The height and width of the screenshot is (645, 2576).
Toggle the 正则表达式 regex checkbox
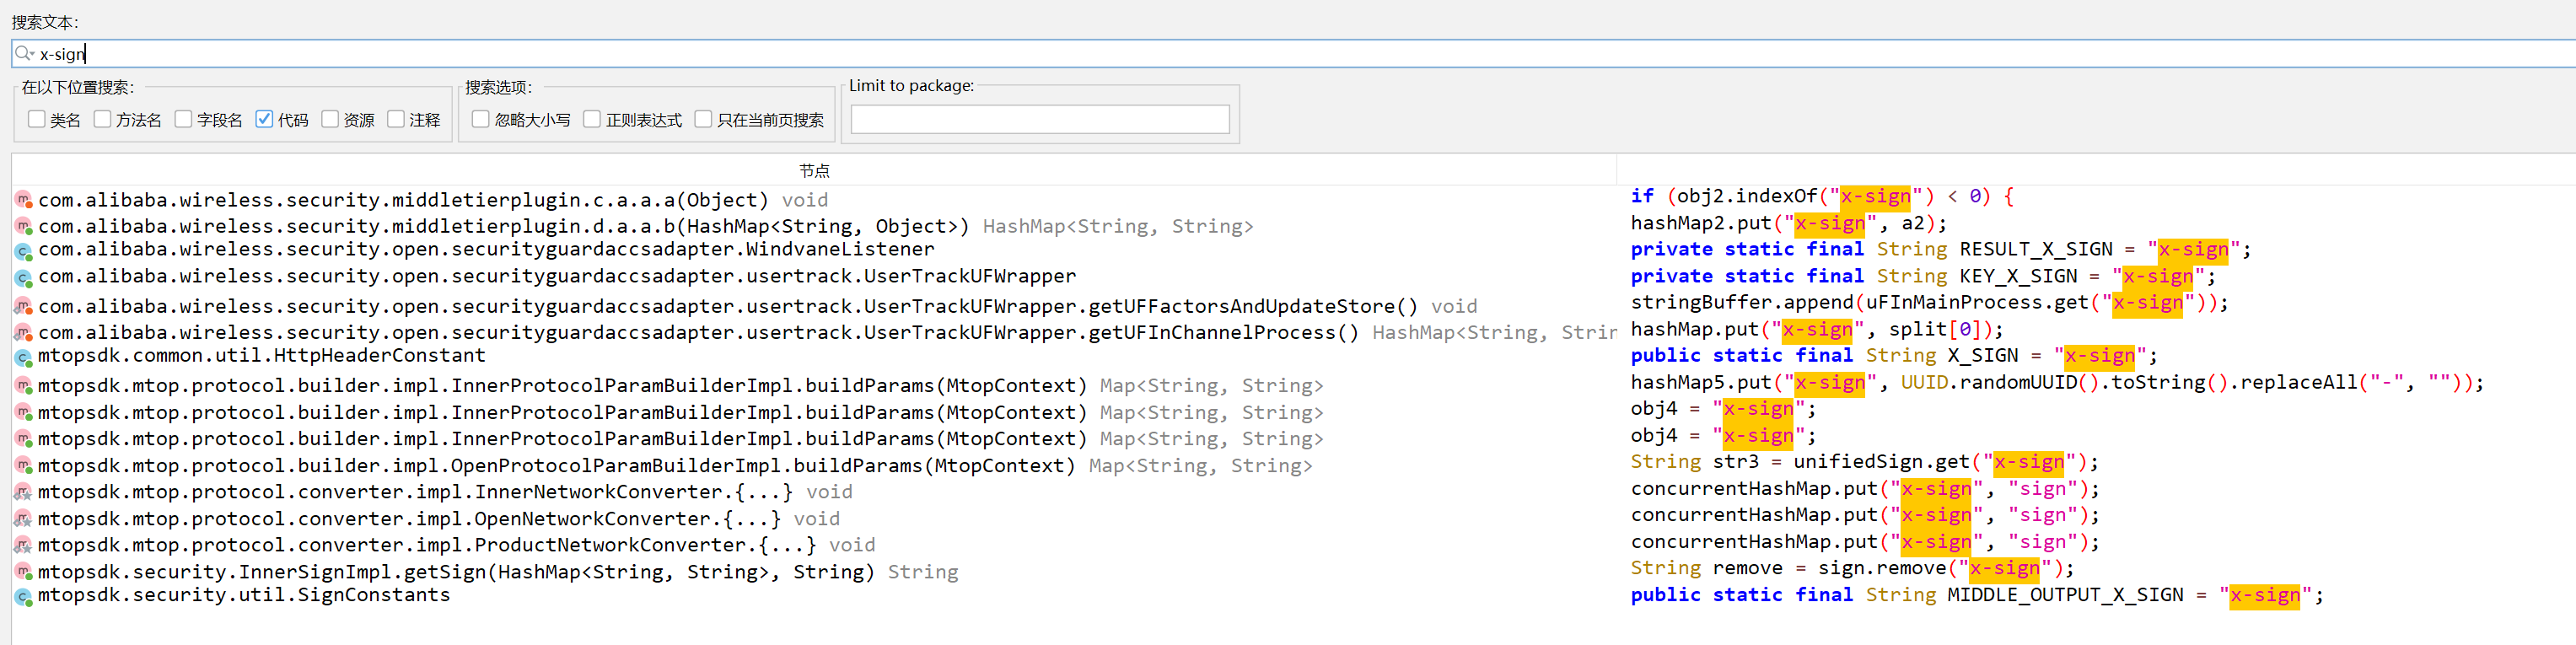[592, 120]
